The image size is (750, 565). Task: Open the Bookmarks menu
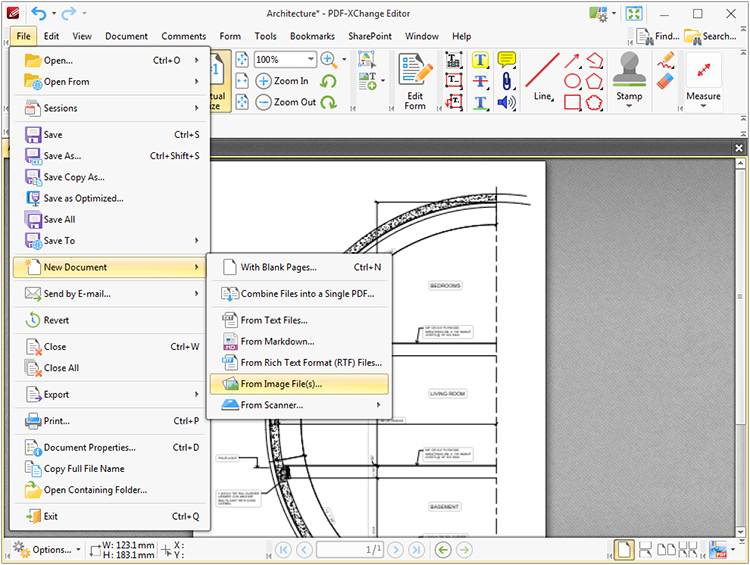[x=312, y=36]
